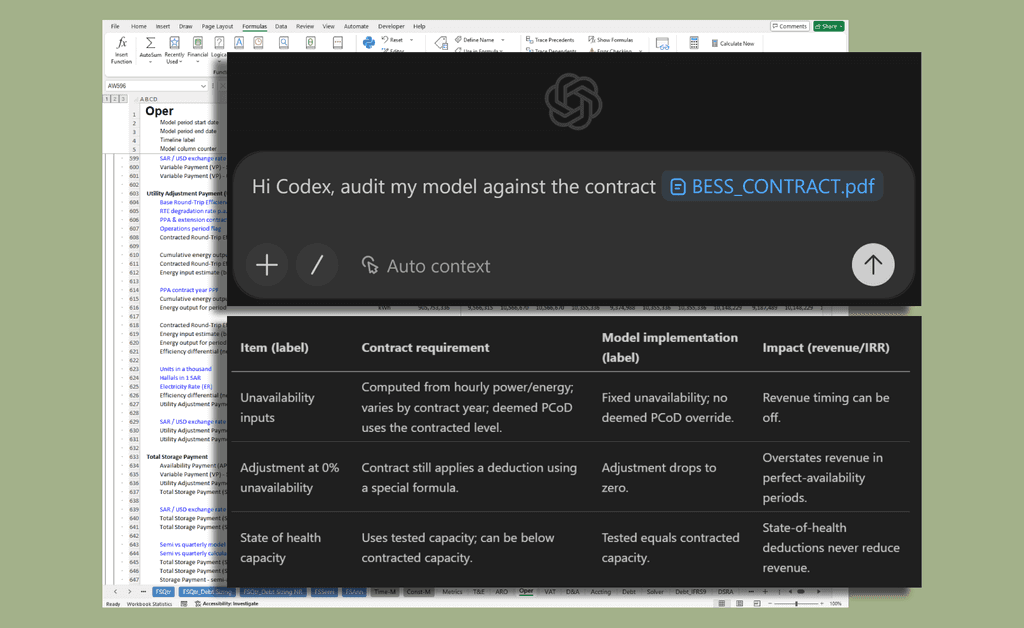Click the zoom in plus button
Screen dimensions: 1024x628
pos(822,604)
